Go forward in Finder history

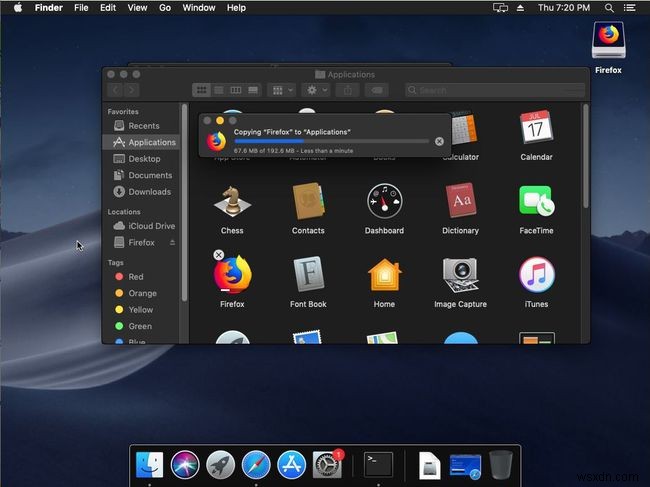click(x=131, y=90)
